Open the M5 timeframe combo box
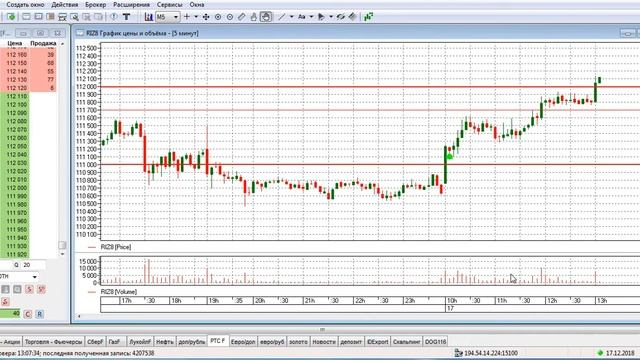 coord(167,17)
